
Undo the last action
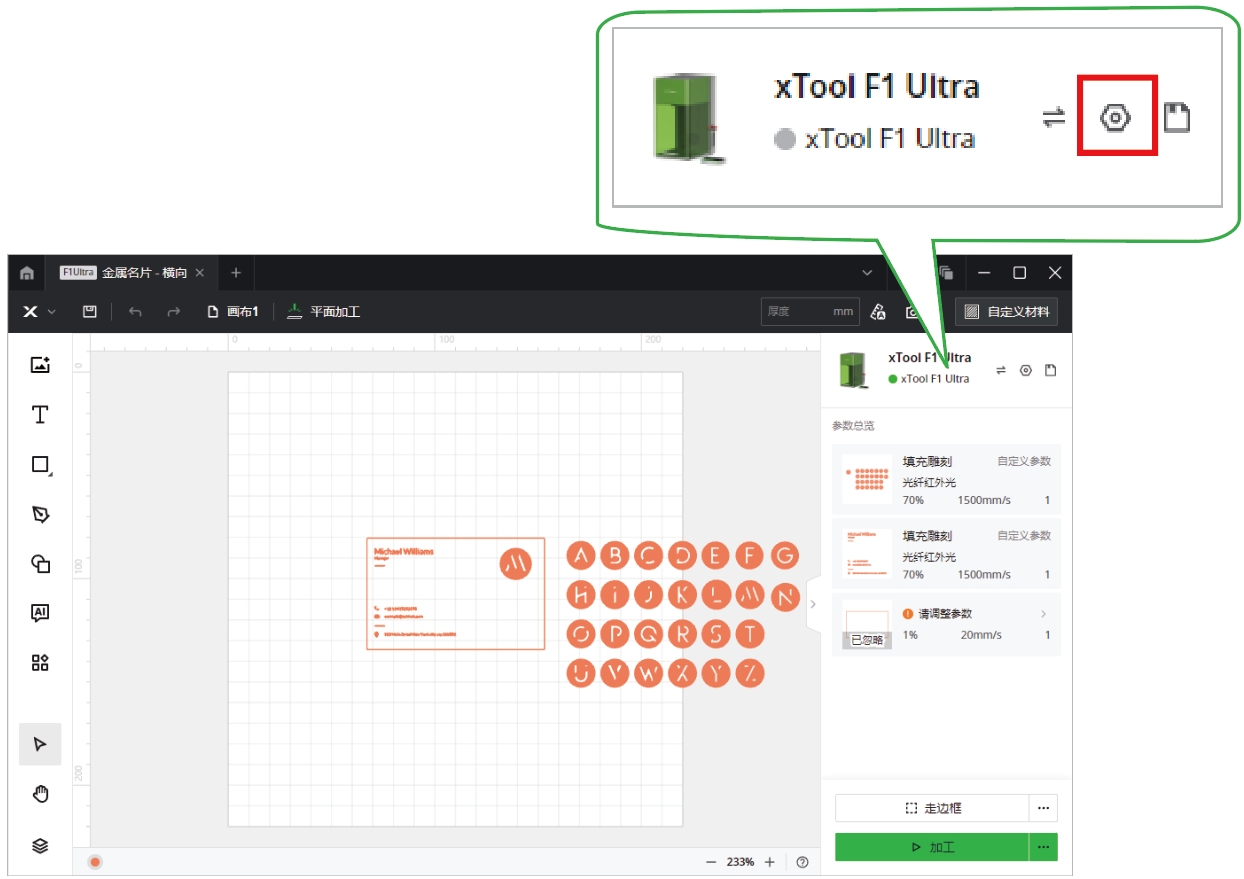point(135,312)
